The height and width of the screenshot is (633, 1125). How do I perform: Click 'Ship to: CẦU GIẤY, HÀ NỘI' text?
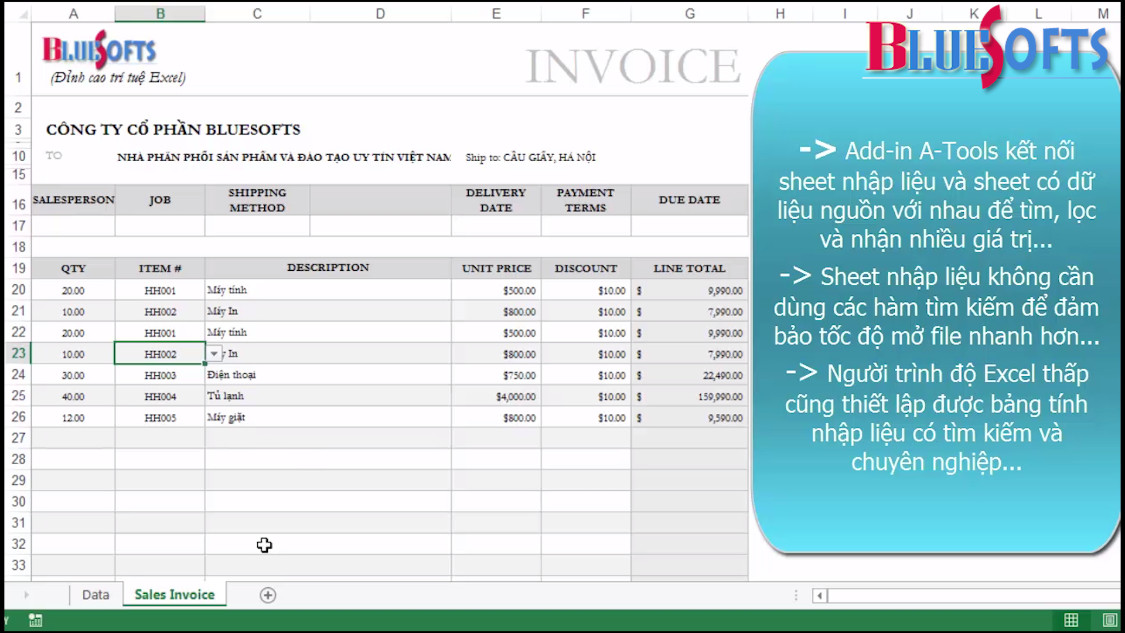(x=530, y=157)
